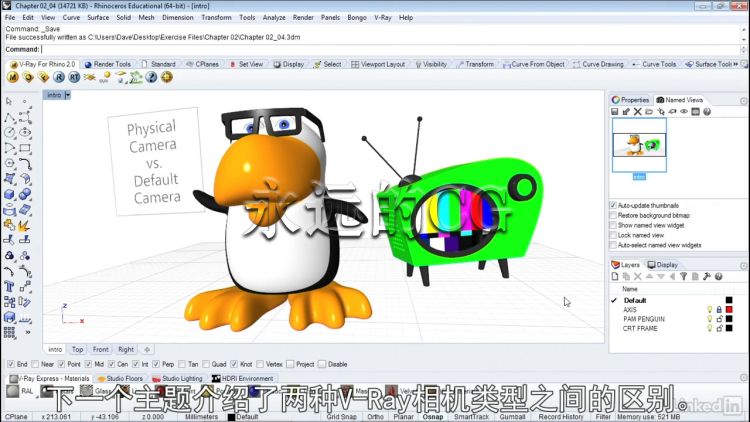Viewport: 750px width, 422px height.
Task: Start V-Ray RT interactive render icon
Action: 74,77
